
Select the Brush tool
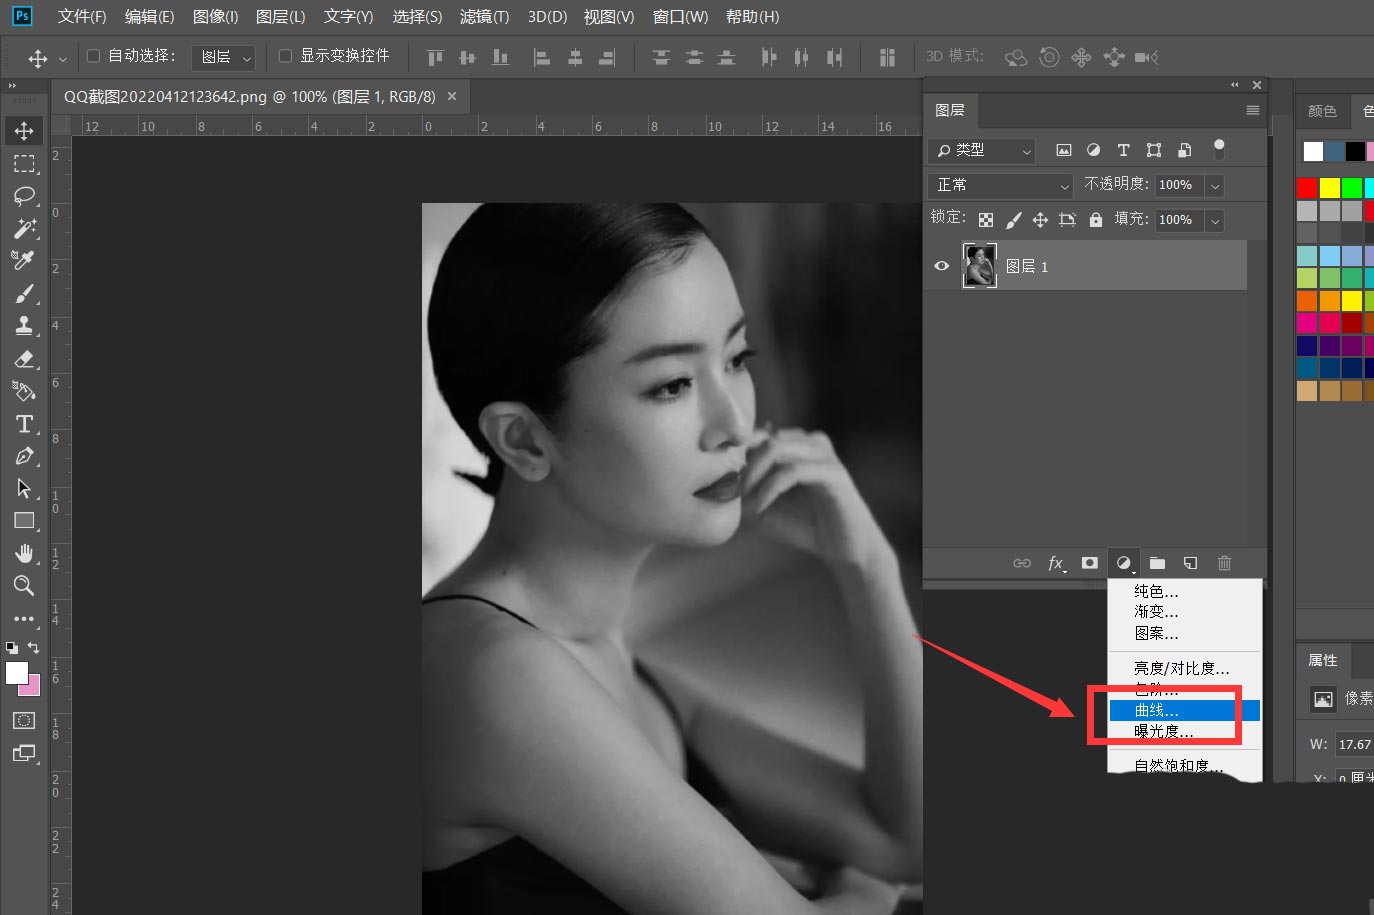24,294
